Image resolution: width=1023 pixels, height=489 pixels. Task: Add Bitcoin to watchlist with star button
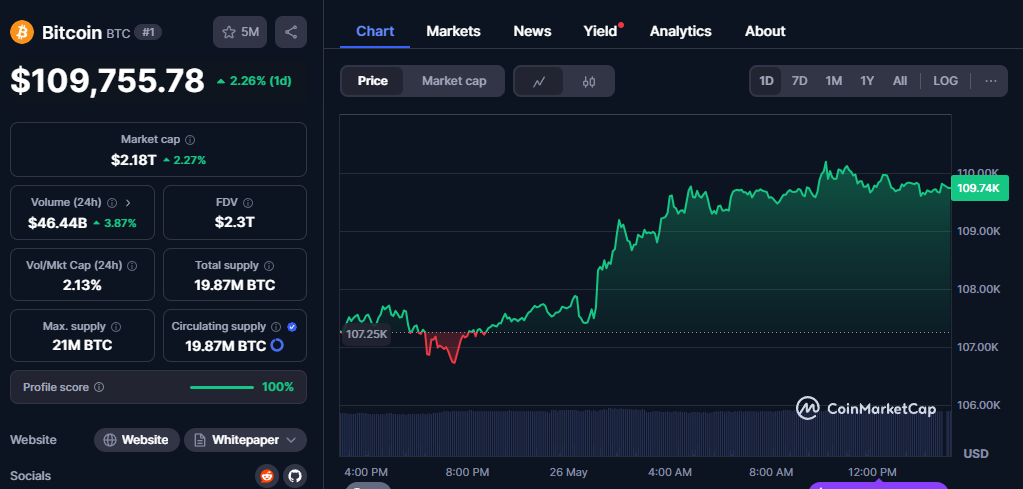(240, 32)
